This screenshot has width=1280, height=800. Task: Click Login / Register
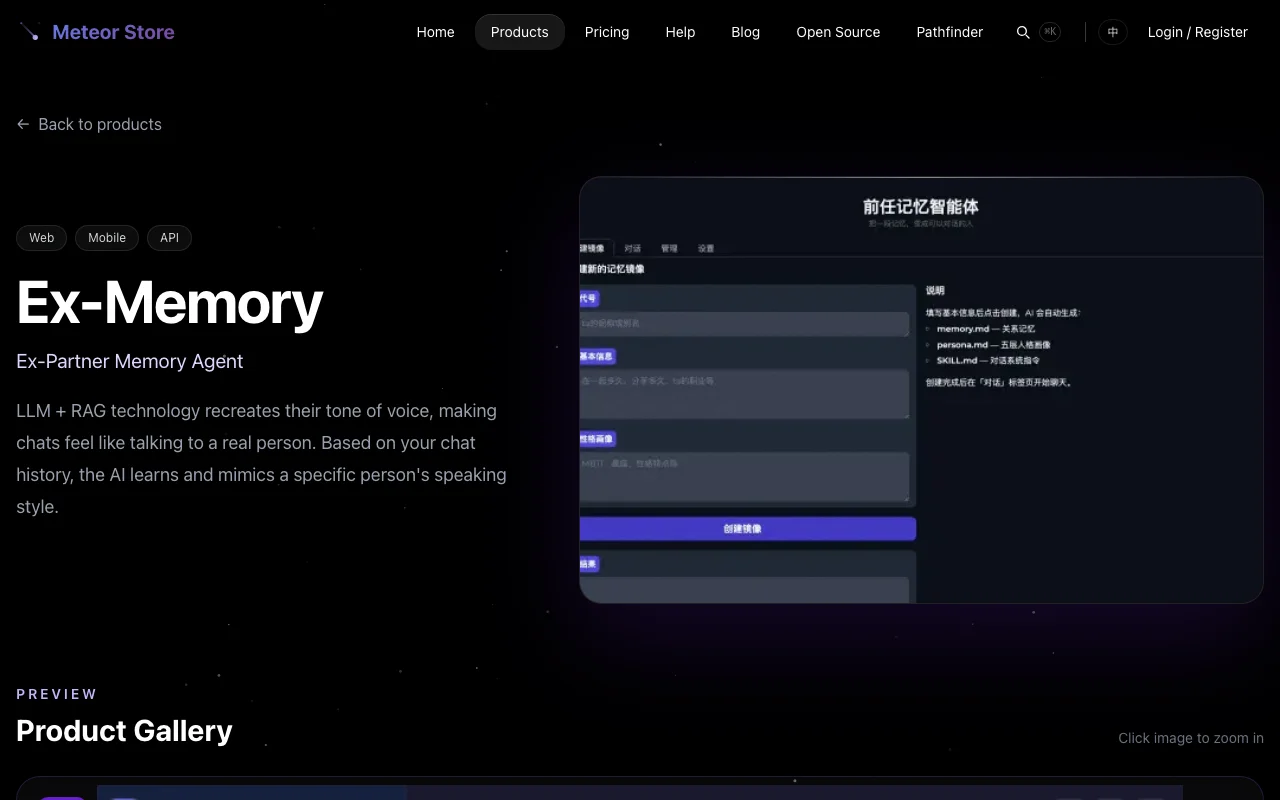(1197, 32)
